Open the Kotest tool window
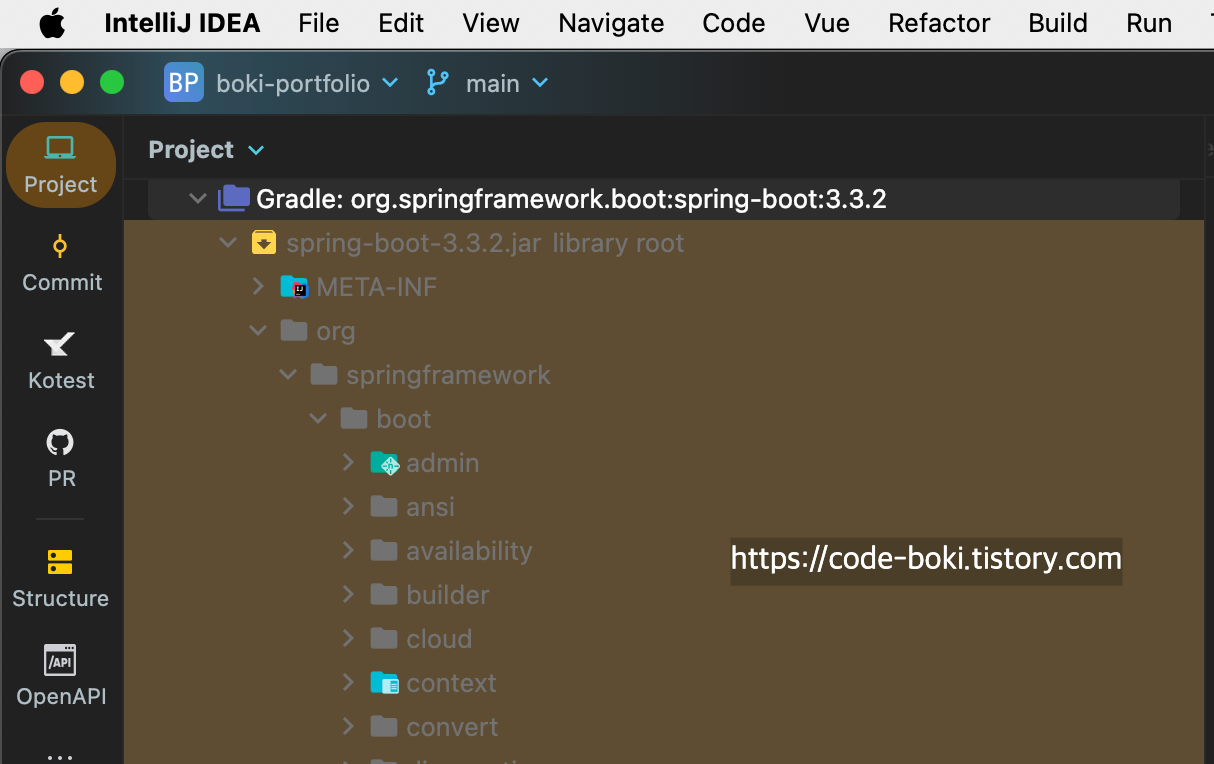The image size is (1214, 764). click(x=61, y=361)
